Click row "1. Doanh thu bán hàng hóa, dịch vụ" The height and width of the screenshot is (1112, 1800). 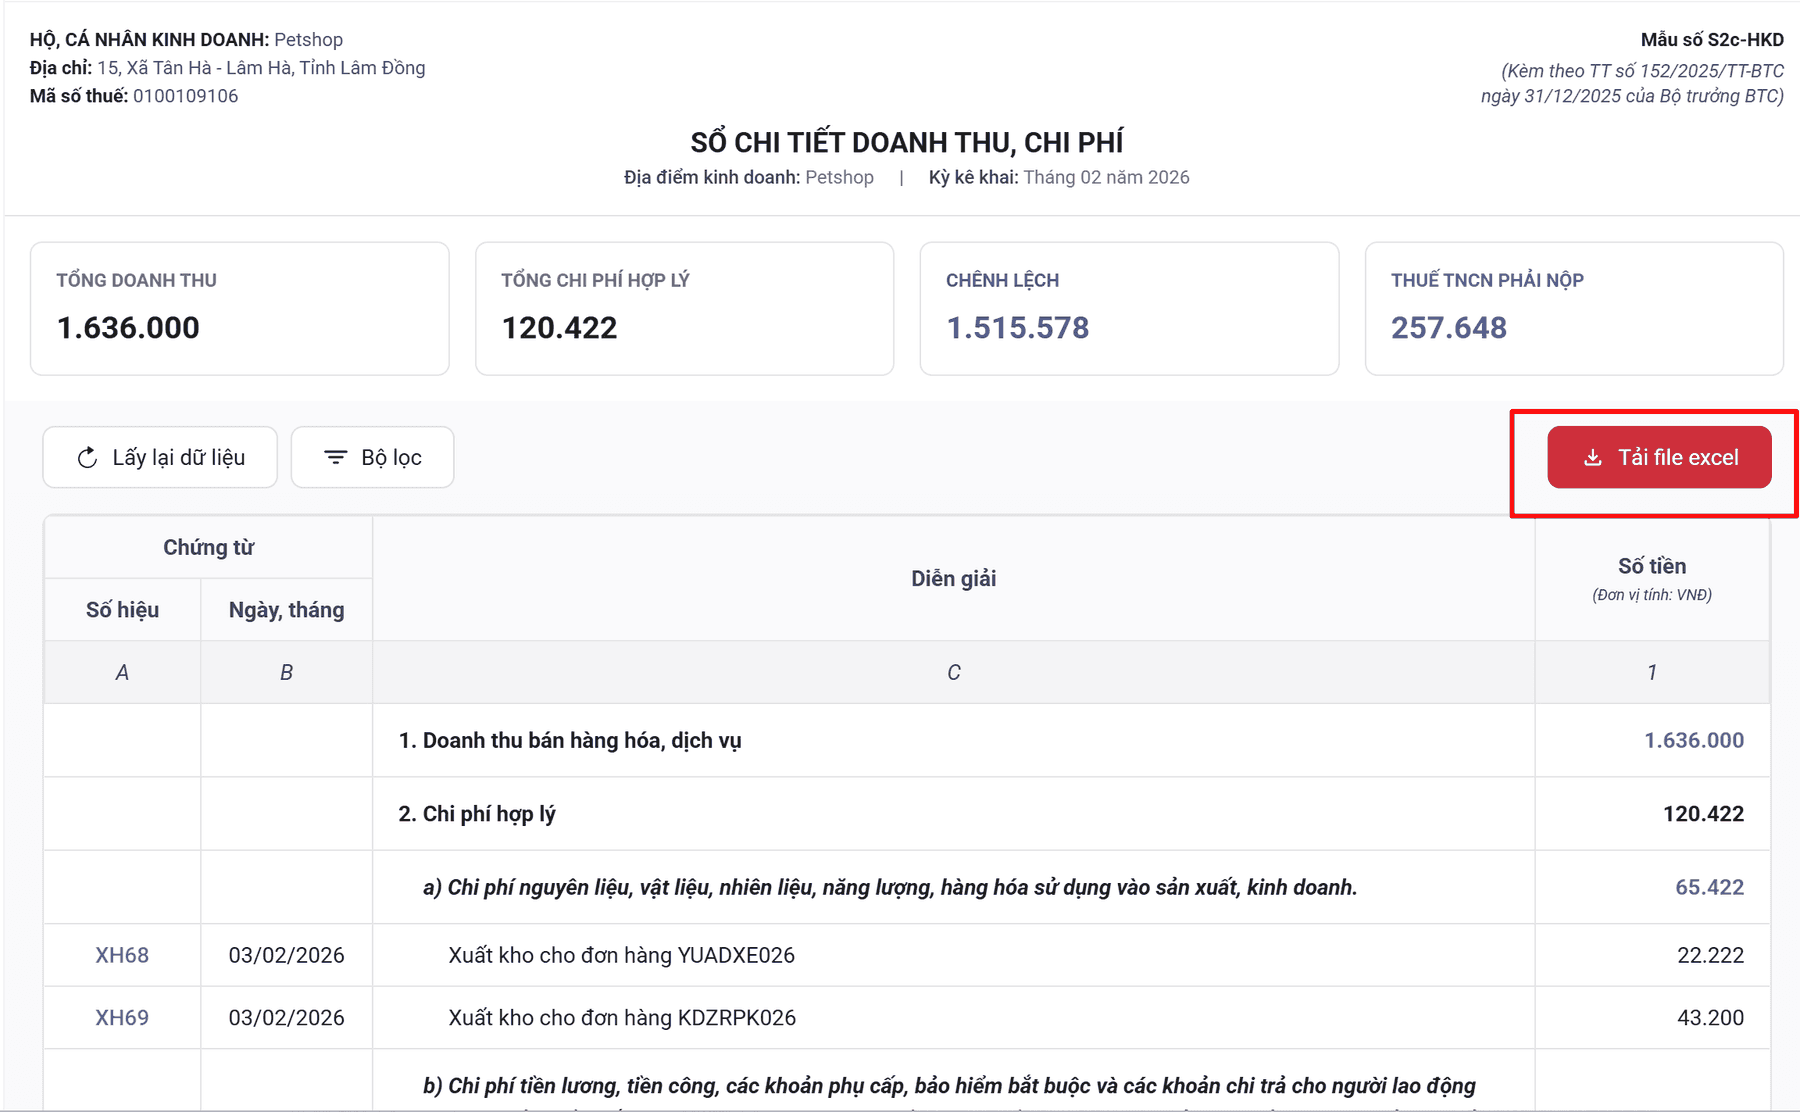(906, 740)
